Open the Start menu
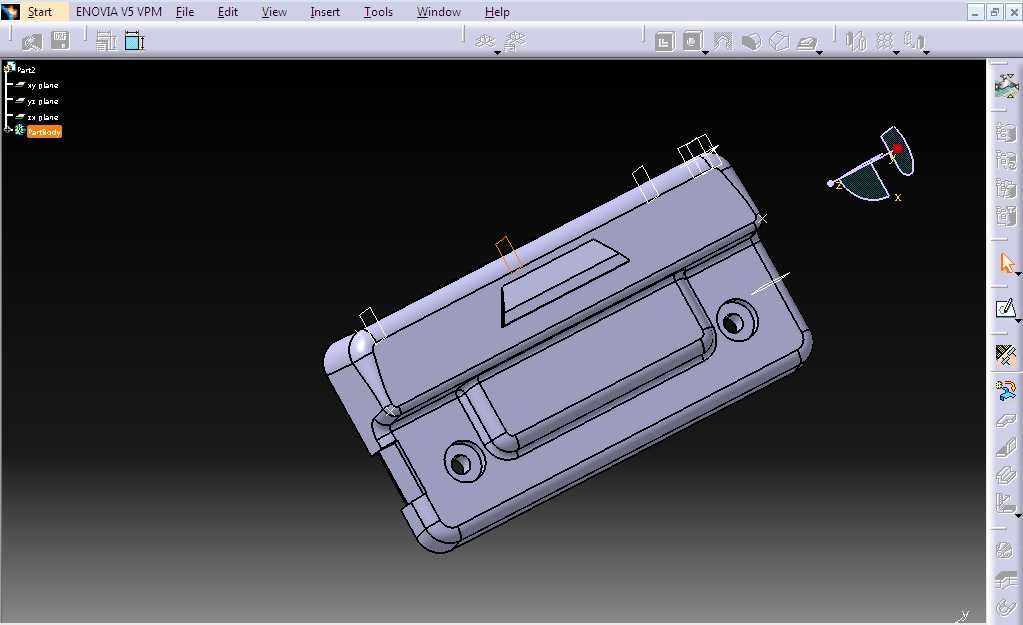The height and width of the screenshot is (625, 1023). click(40, 12)
